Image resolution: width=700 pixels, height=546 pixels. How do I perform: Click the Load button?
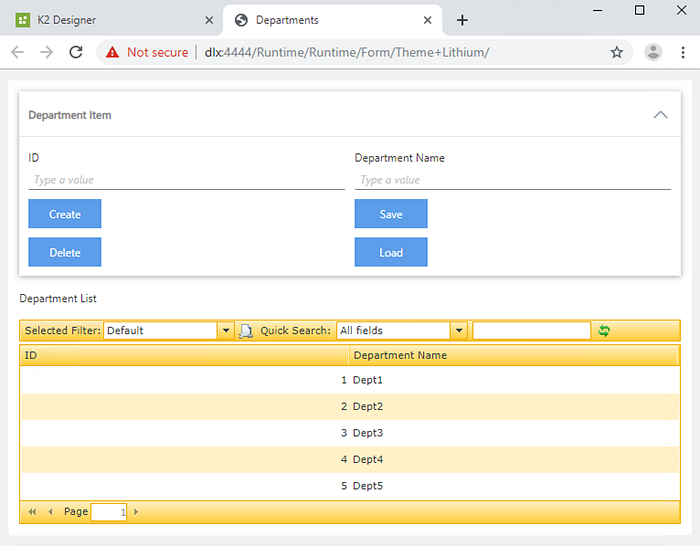[x=391, y=252]
